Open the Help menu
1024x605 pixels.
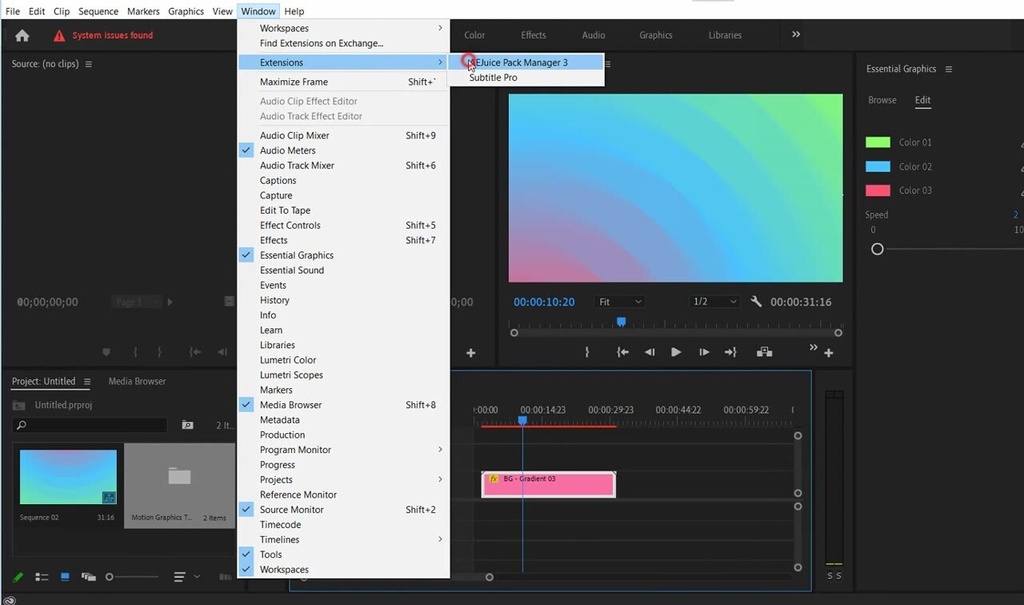tap(294, 11)
